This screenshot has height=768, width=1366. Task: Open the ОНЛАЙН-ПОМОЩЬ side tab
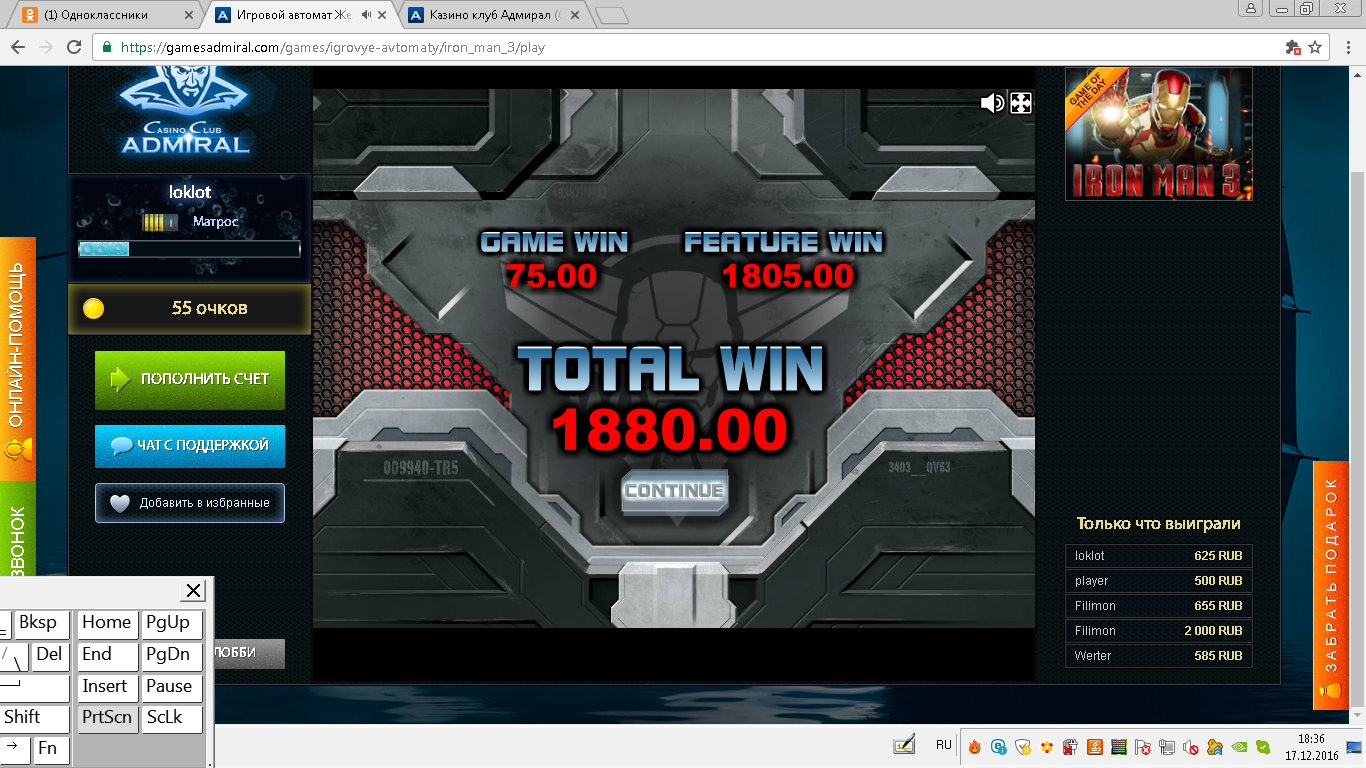(x=17, y=359)
